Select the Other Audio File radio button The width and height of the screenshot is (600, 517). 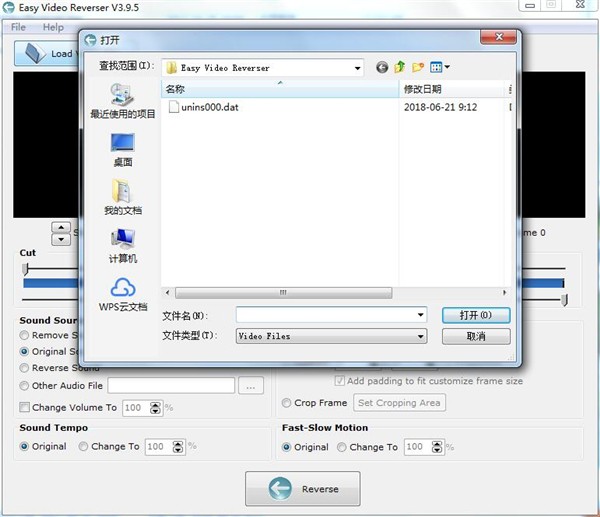tap(24, 386)
